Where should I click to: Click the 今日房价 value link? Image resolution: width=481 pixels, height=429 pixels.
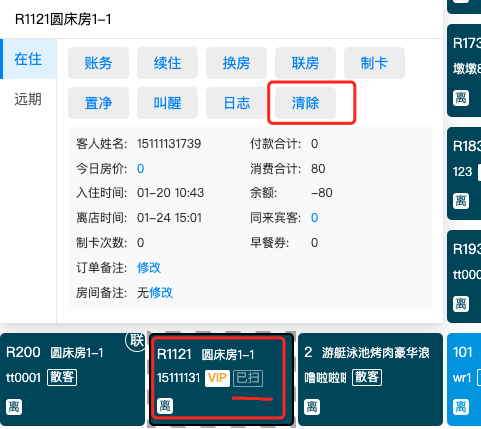coord(140,169)
